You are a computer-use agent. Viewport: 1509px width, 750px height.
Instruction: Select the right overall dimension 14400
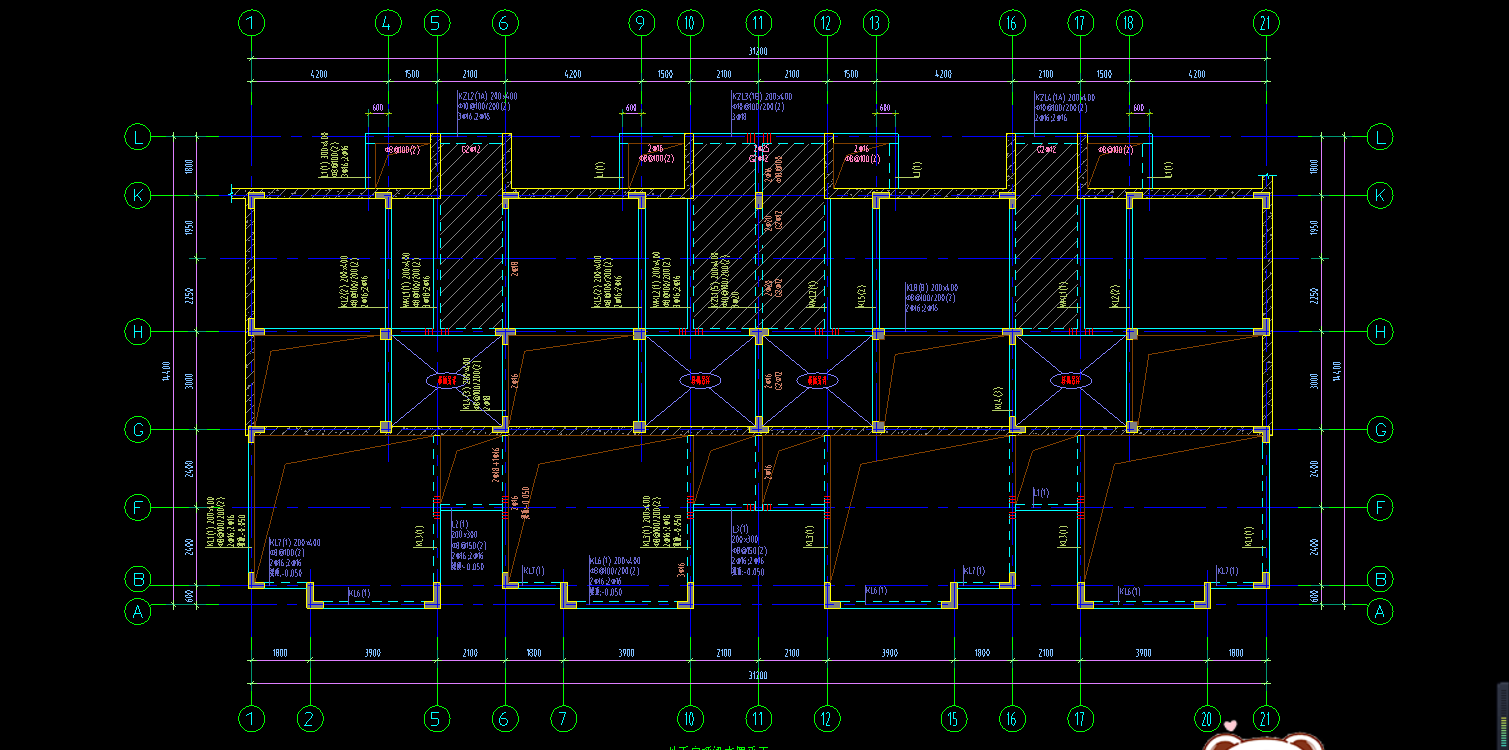[x=1337, y=372]
